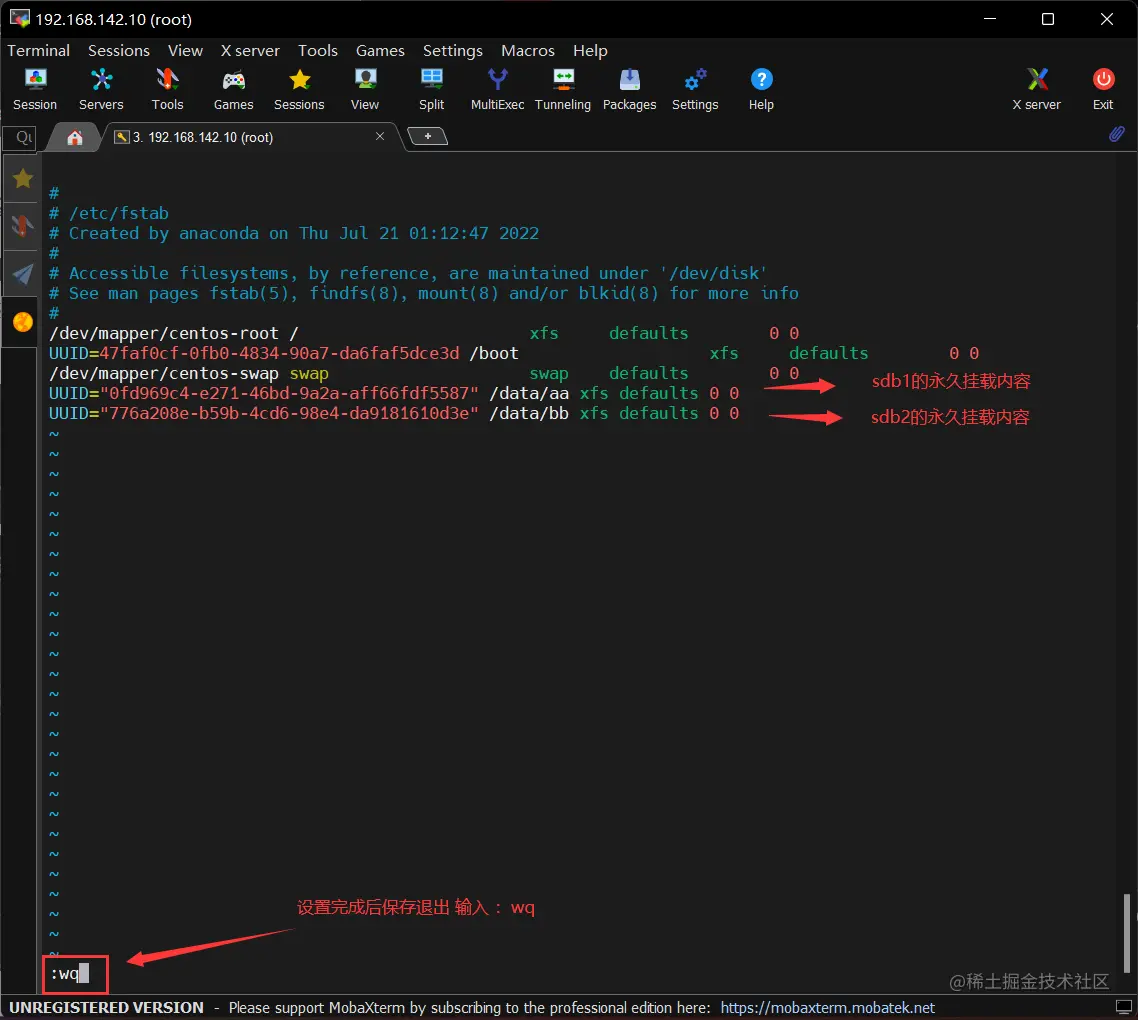Open the Sessions star toolbar icon
Screen dimensions: 1138x1020
click(x=299, y=89)
